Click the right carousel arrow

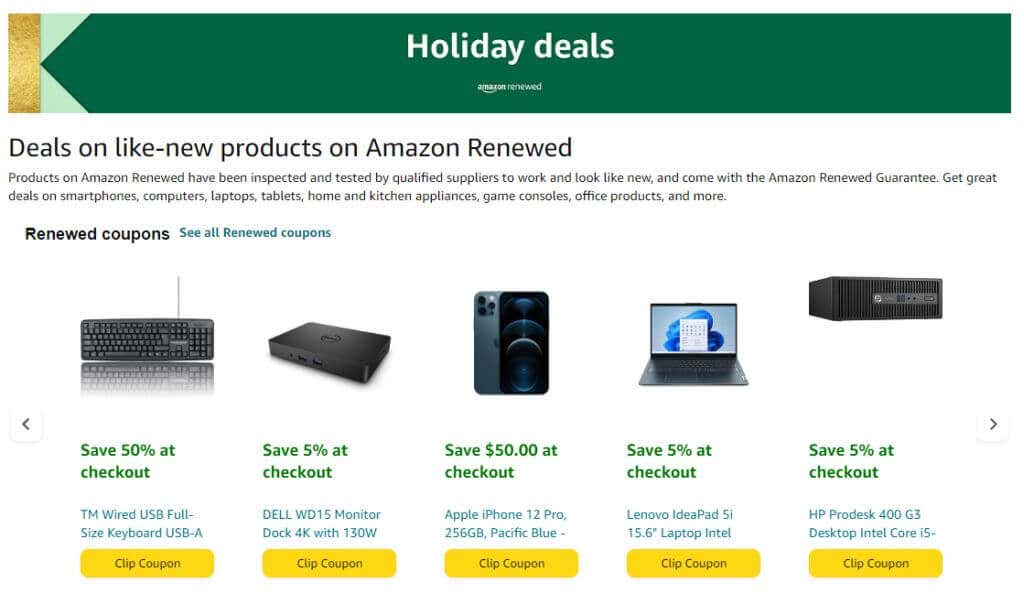point(992,424)
